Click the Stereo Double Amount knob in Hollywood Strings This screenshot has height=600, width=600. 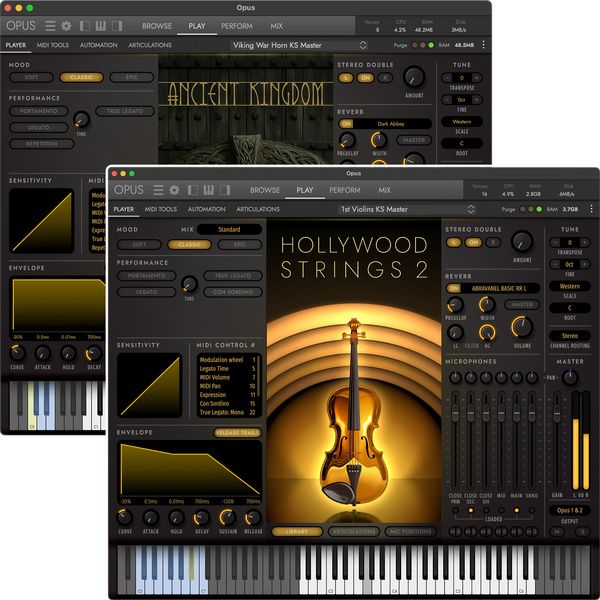click(522, 242)
